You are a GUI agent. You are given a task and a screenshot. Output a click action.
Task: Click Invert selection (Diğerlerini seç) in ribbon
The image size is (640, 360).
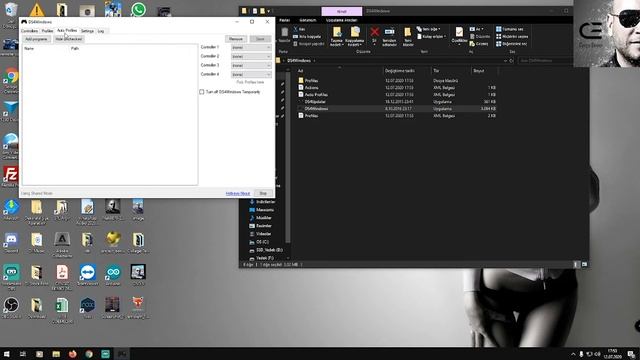(x=511, y=44)
